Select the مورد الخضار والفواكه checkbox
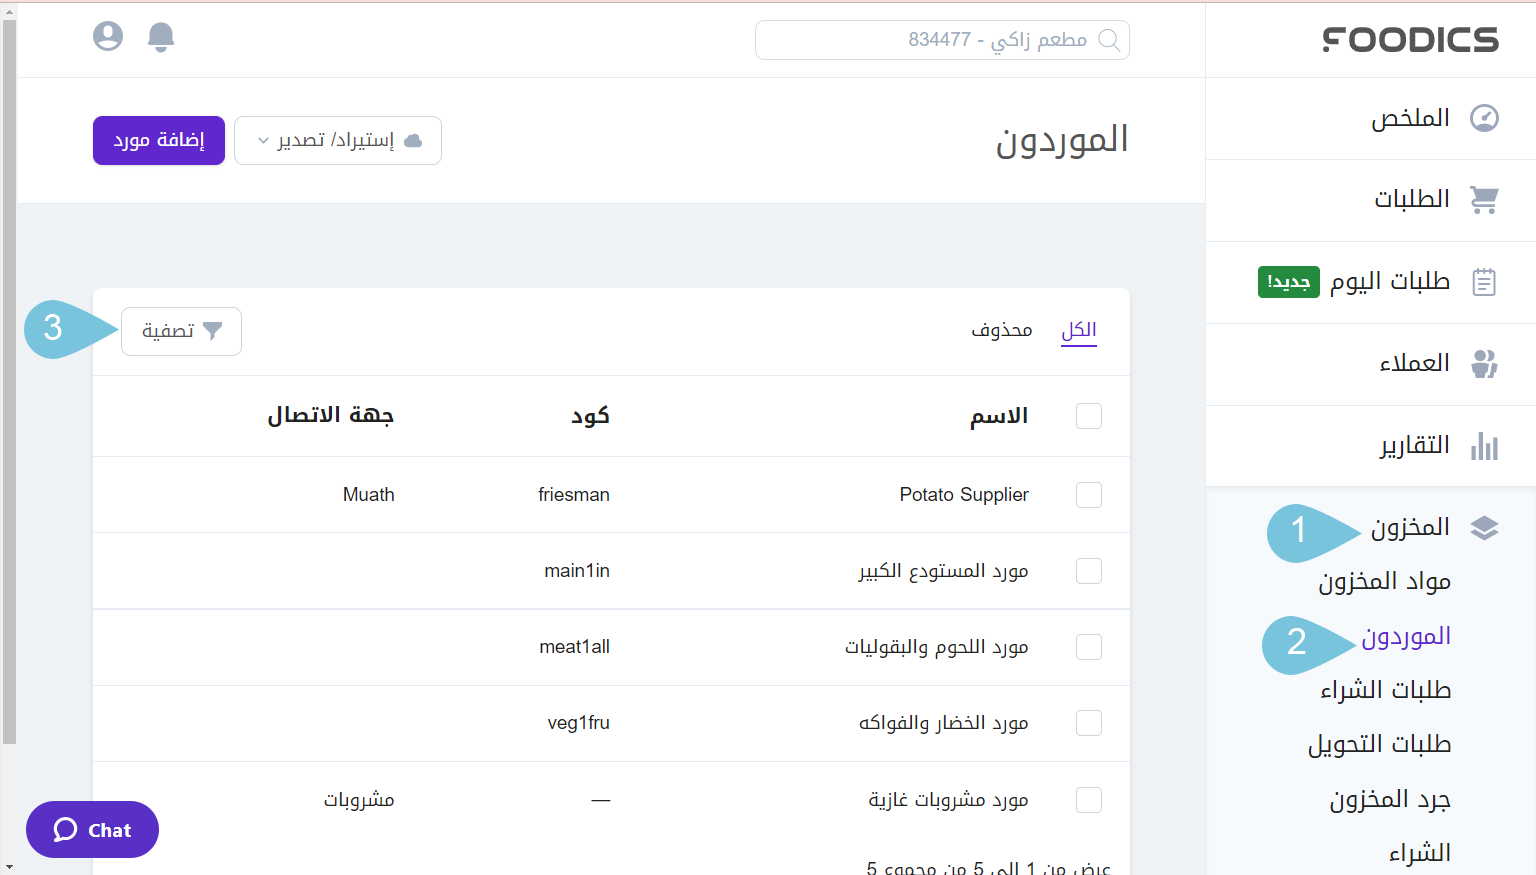The height and width of the screenshot is (875, 1536). 1088,723
